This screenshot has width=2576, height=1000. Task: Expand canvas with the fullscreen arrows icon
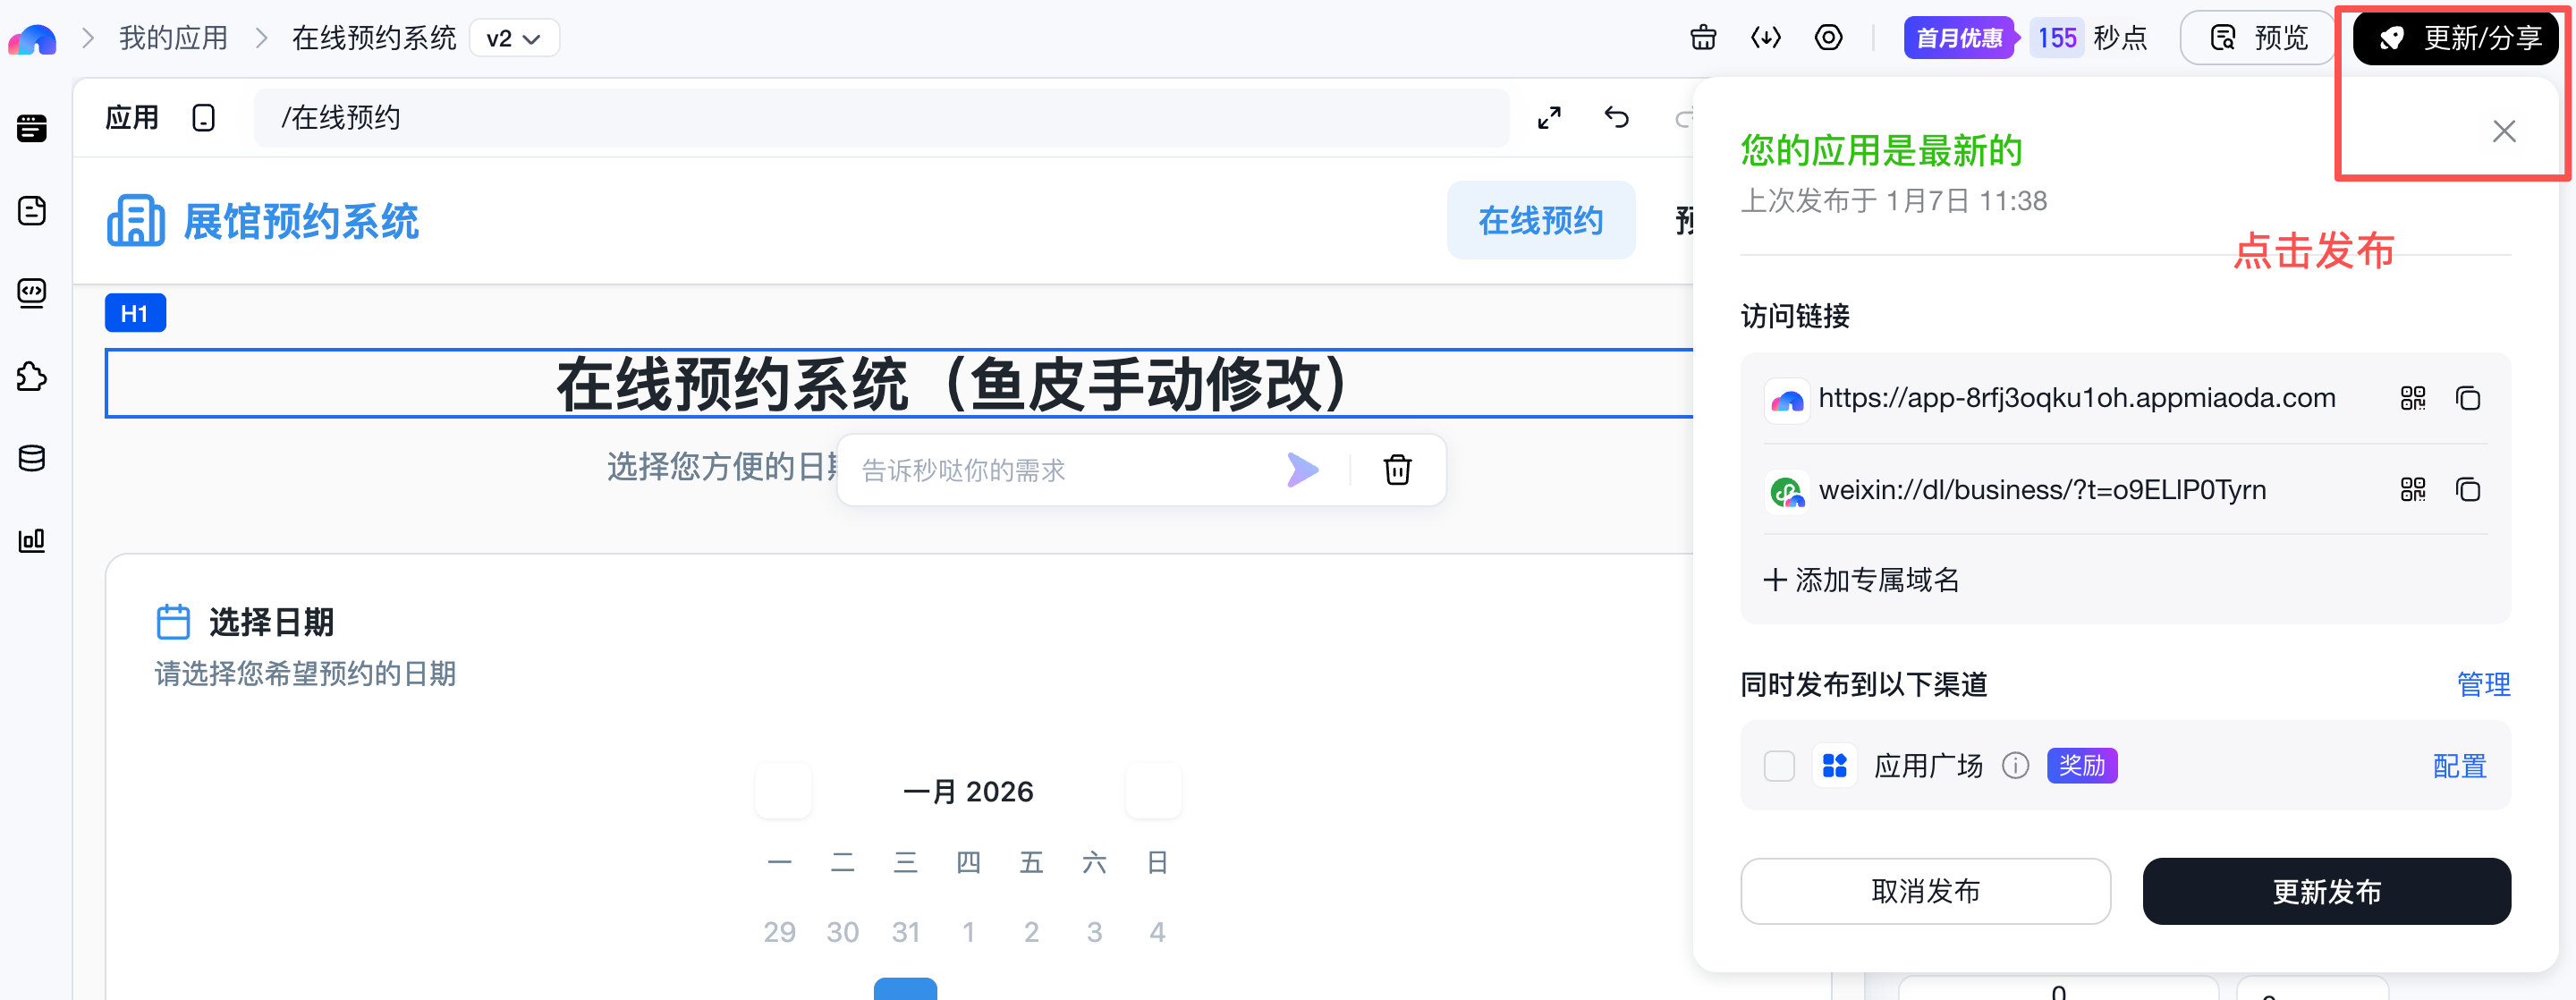[1549, 118]
